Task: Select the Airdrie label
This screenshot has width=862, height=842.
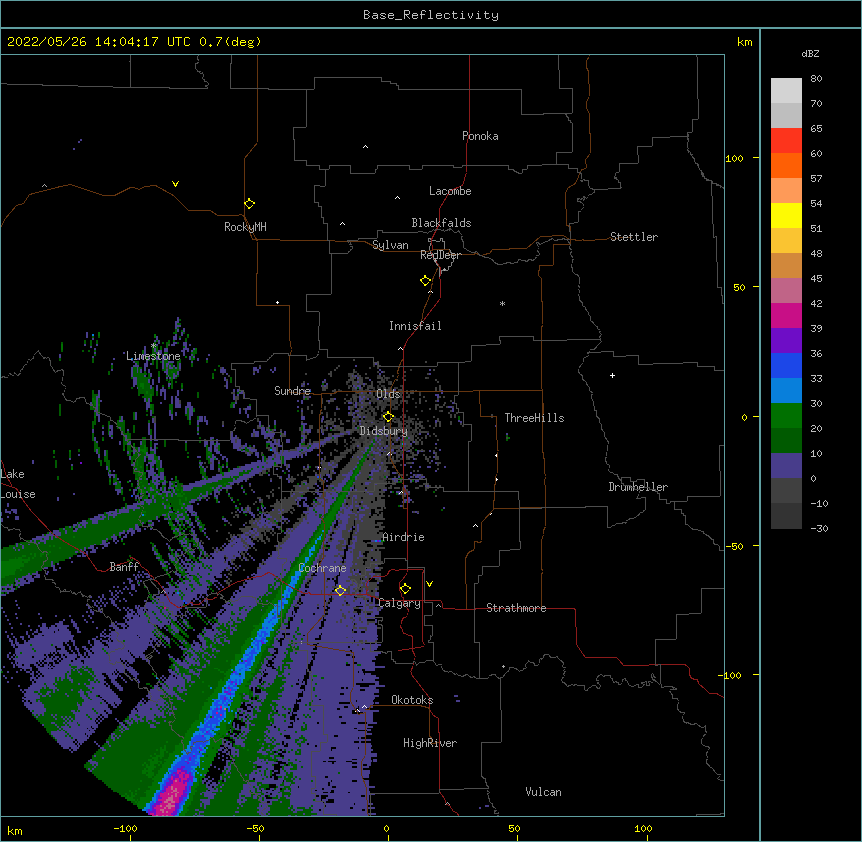Action: tap(403, 537)
